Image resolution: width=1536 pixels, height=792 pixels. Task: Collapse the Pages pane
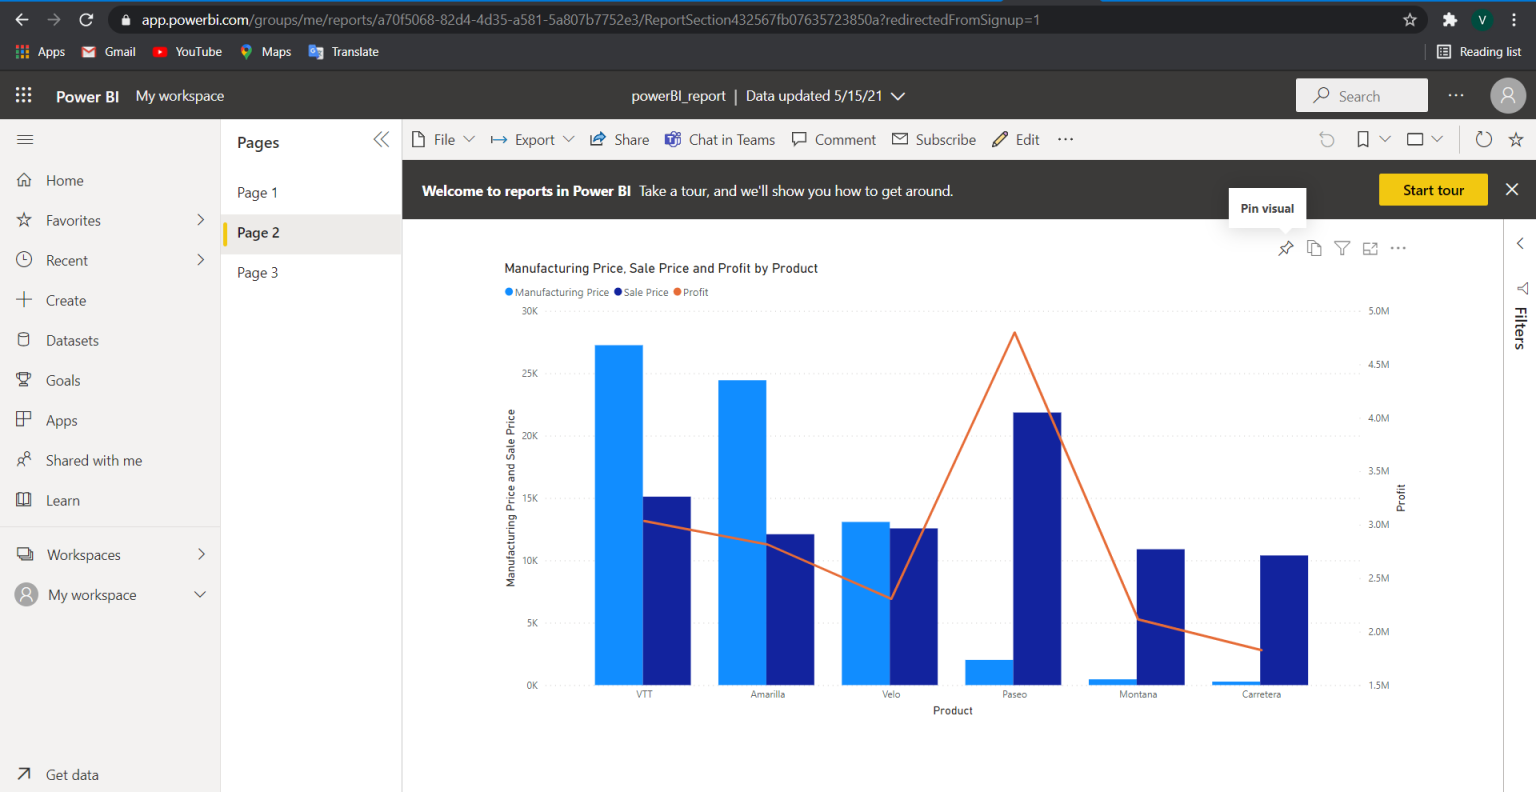381,140
